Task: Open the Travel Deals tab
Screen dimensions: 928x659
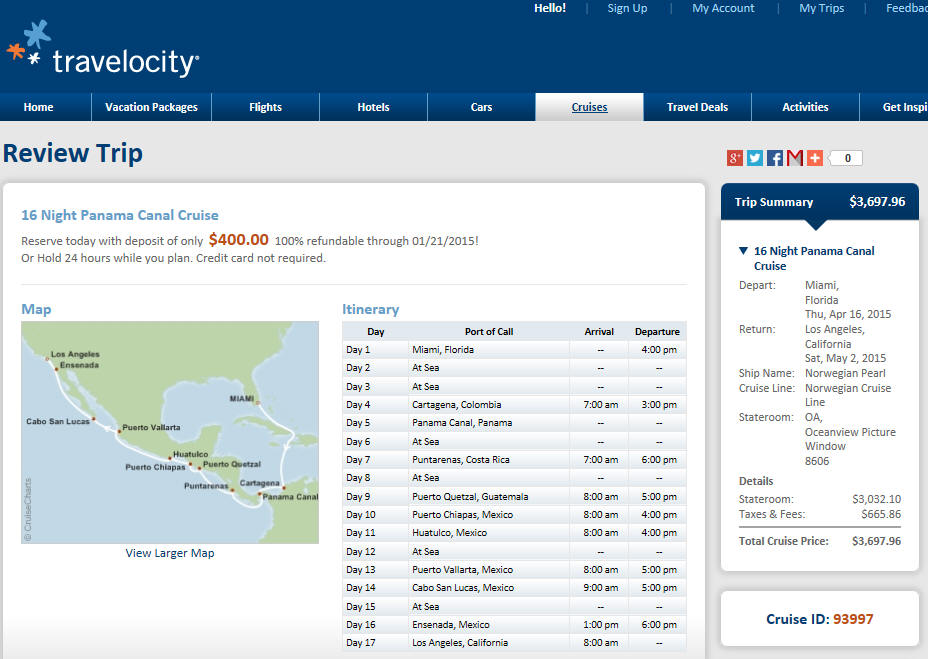Action: (x=697, y=107)
